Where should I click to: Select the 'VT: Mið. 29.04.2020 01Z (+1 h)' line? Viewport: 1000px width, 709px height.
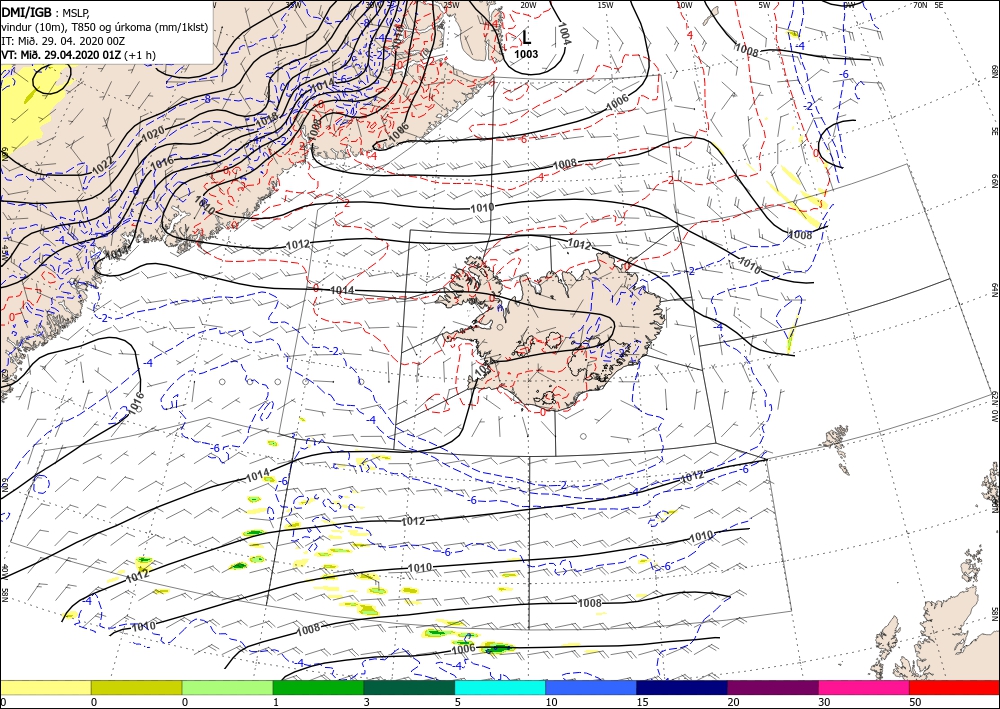click(79, 55)
